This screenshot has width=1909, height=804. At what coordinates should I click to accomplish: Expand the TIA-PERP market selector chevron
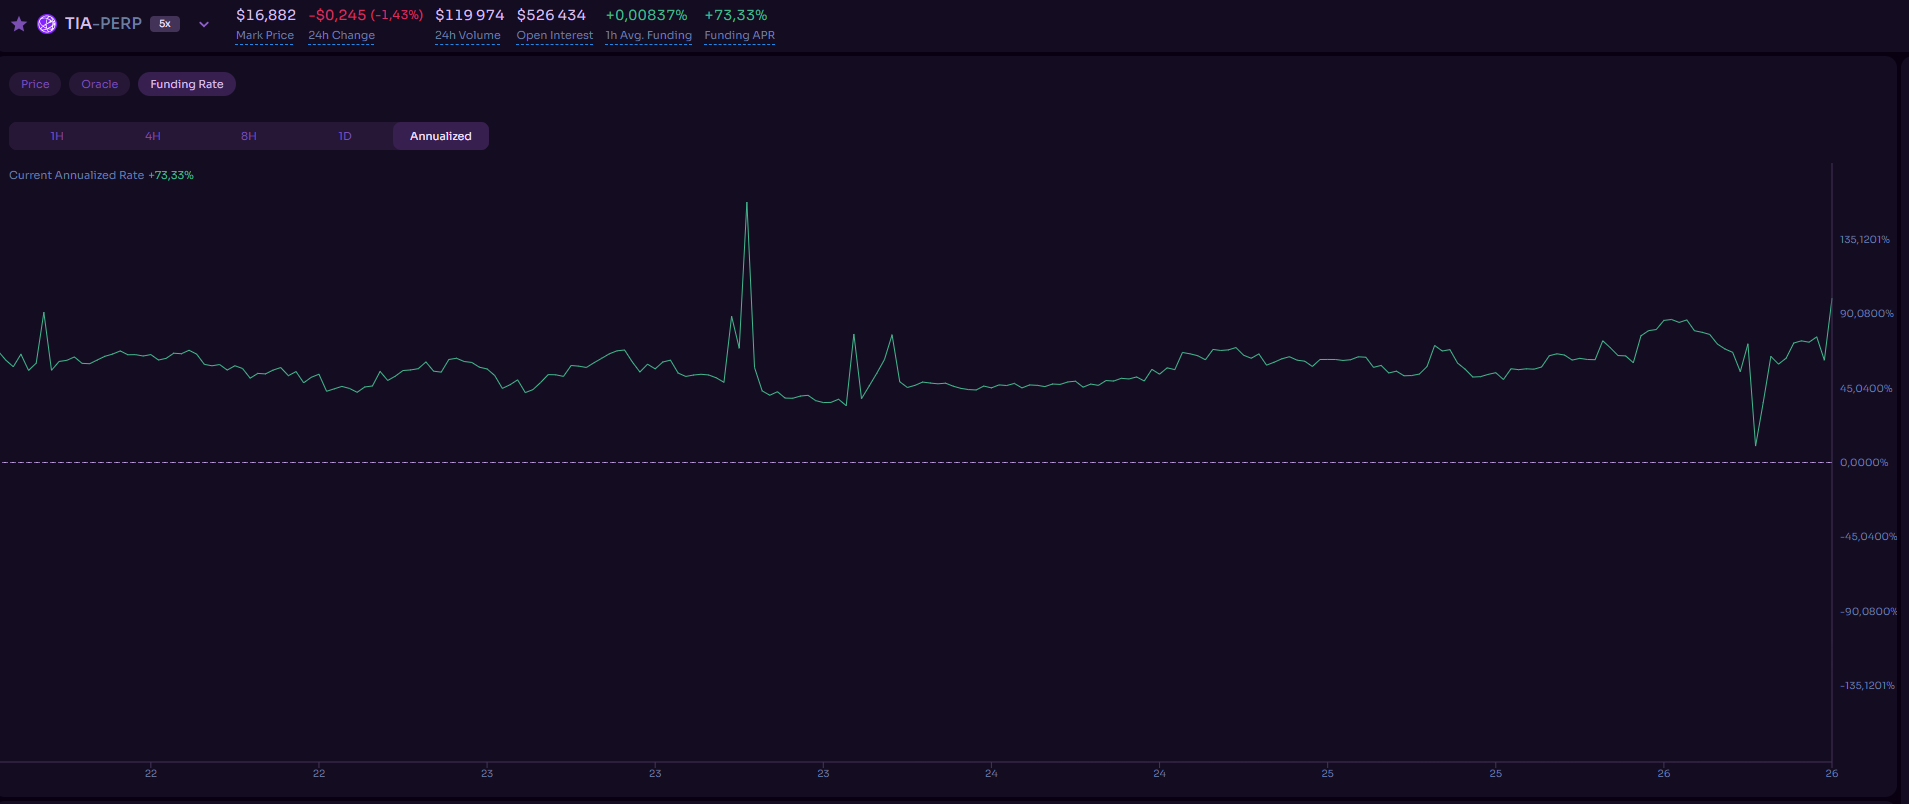tap(204, 24)
